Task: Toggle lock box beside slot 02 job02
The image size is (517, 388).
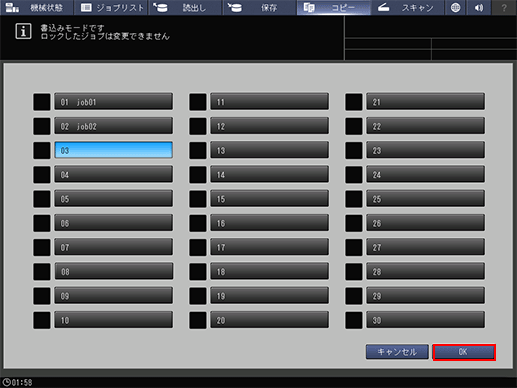Action: (42, 126)
